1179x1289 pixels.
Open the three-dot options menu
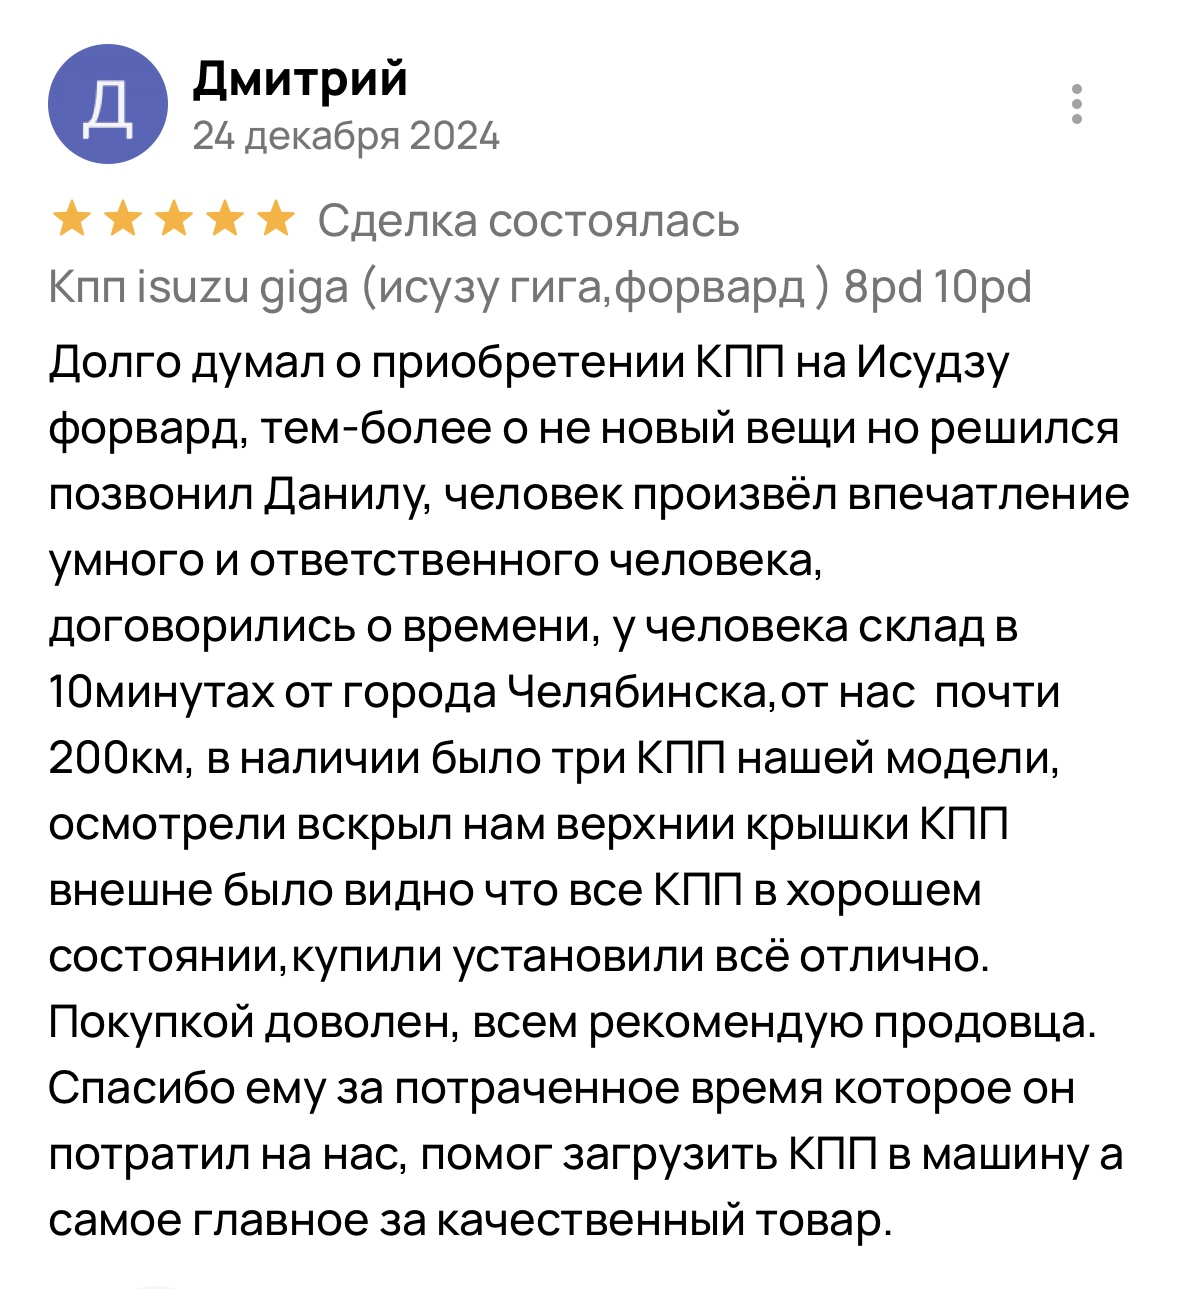[1077, 104]
